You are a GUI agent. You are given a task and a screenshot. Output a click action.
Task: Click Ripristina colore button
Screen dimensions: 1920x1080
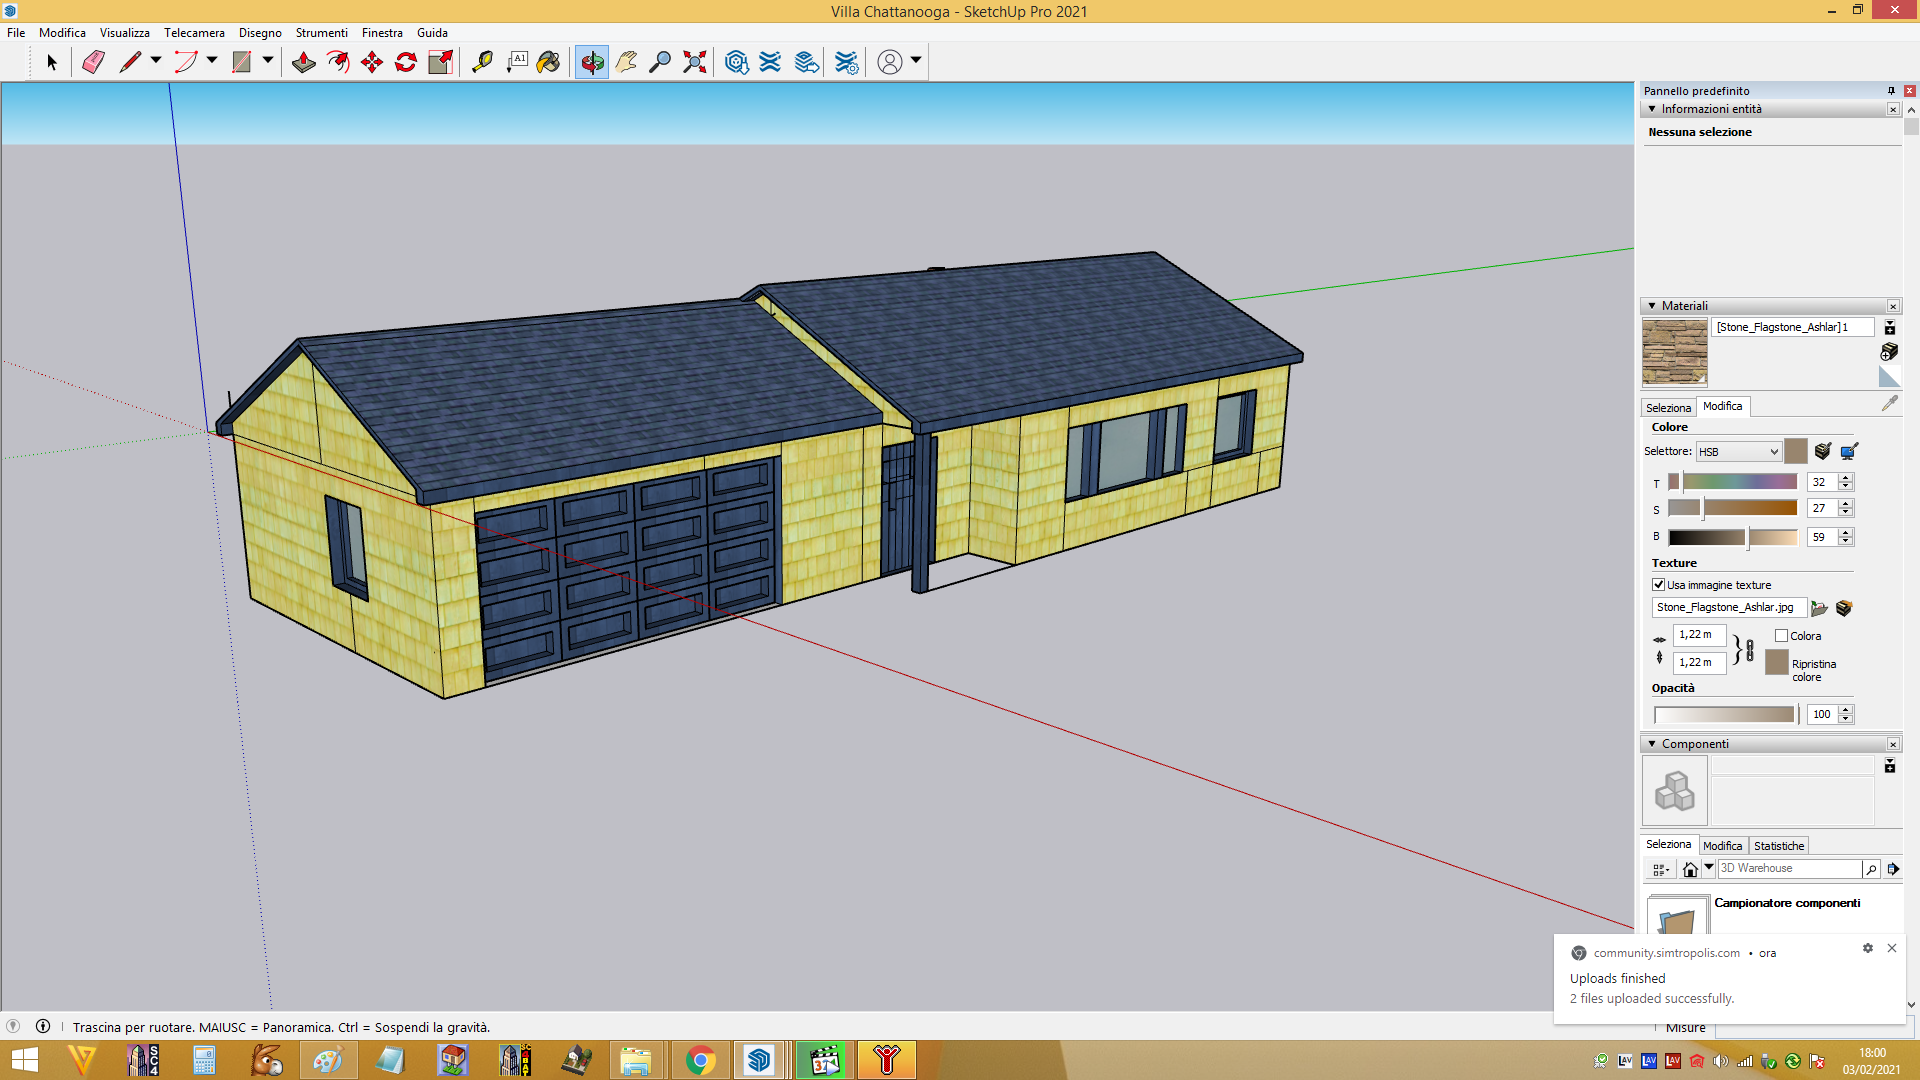point(1777,662)
